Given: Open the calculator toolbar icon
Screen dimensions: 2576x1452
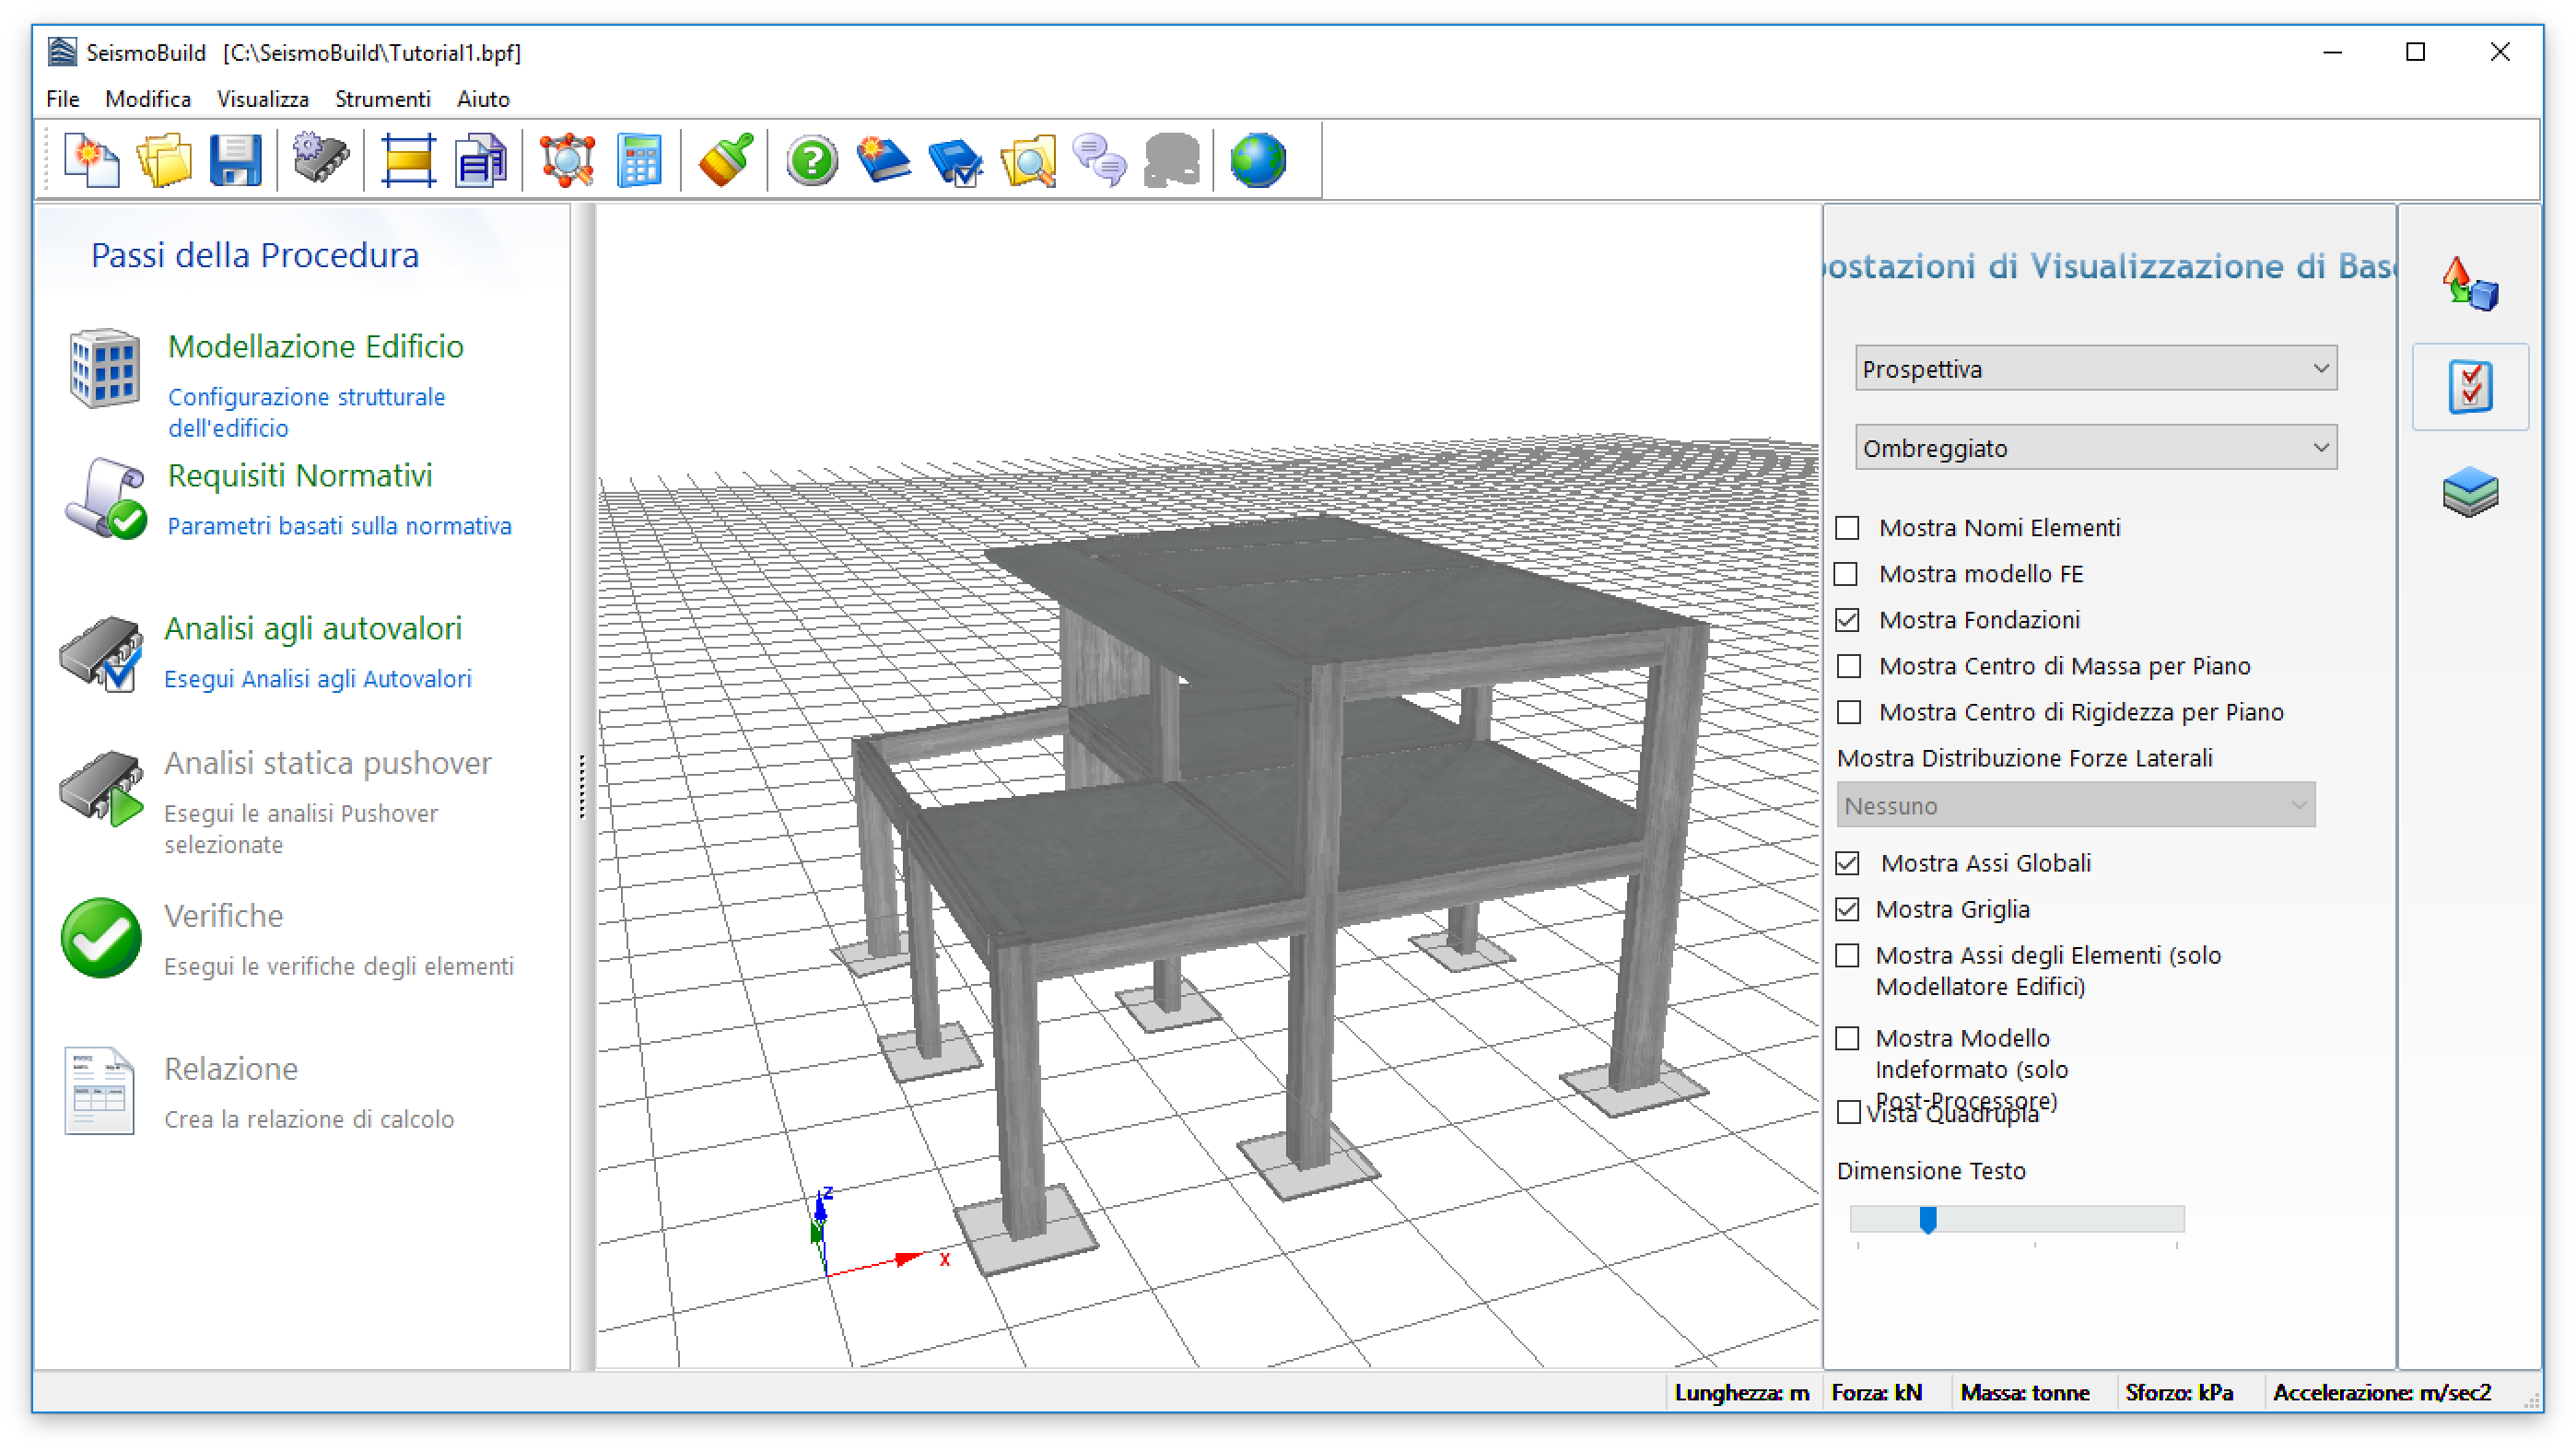Looking at the screenshot, I should (x=639, y=160).
